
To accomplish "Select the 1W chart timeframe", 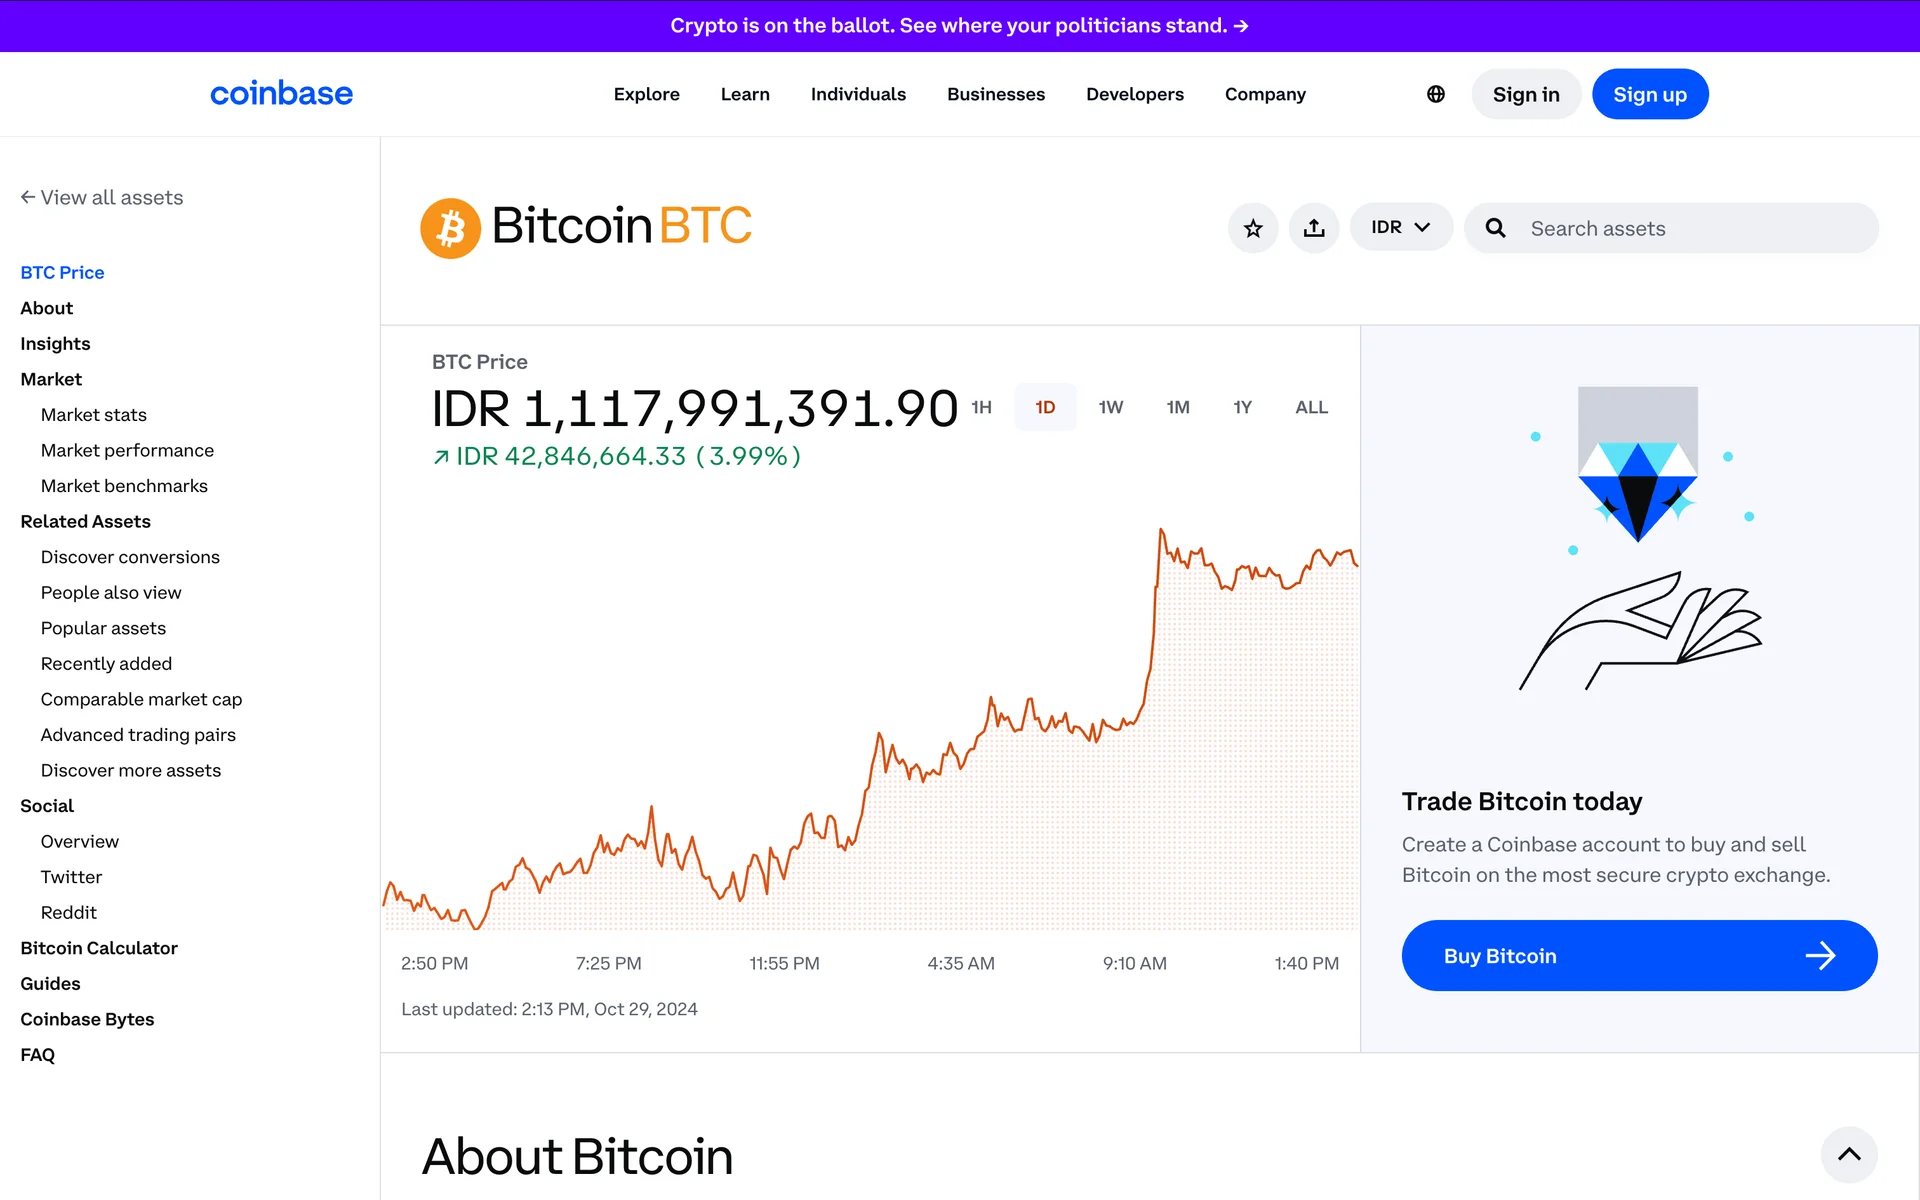I will [x=1110, y=407].
